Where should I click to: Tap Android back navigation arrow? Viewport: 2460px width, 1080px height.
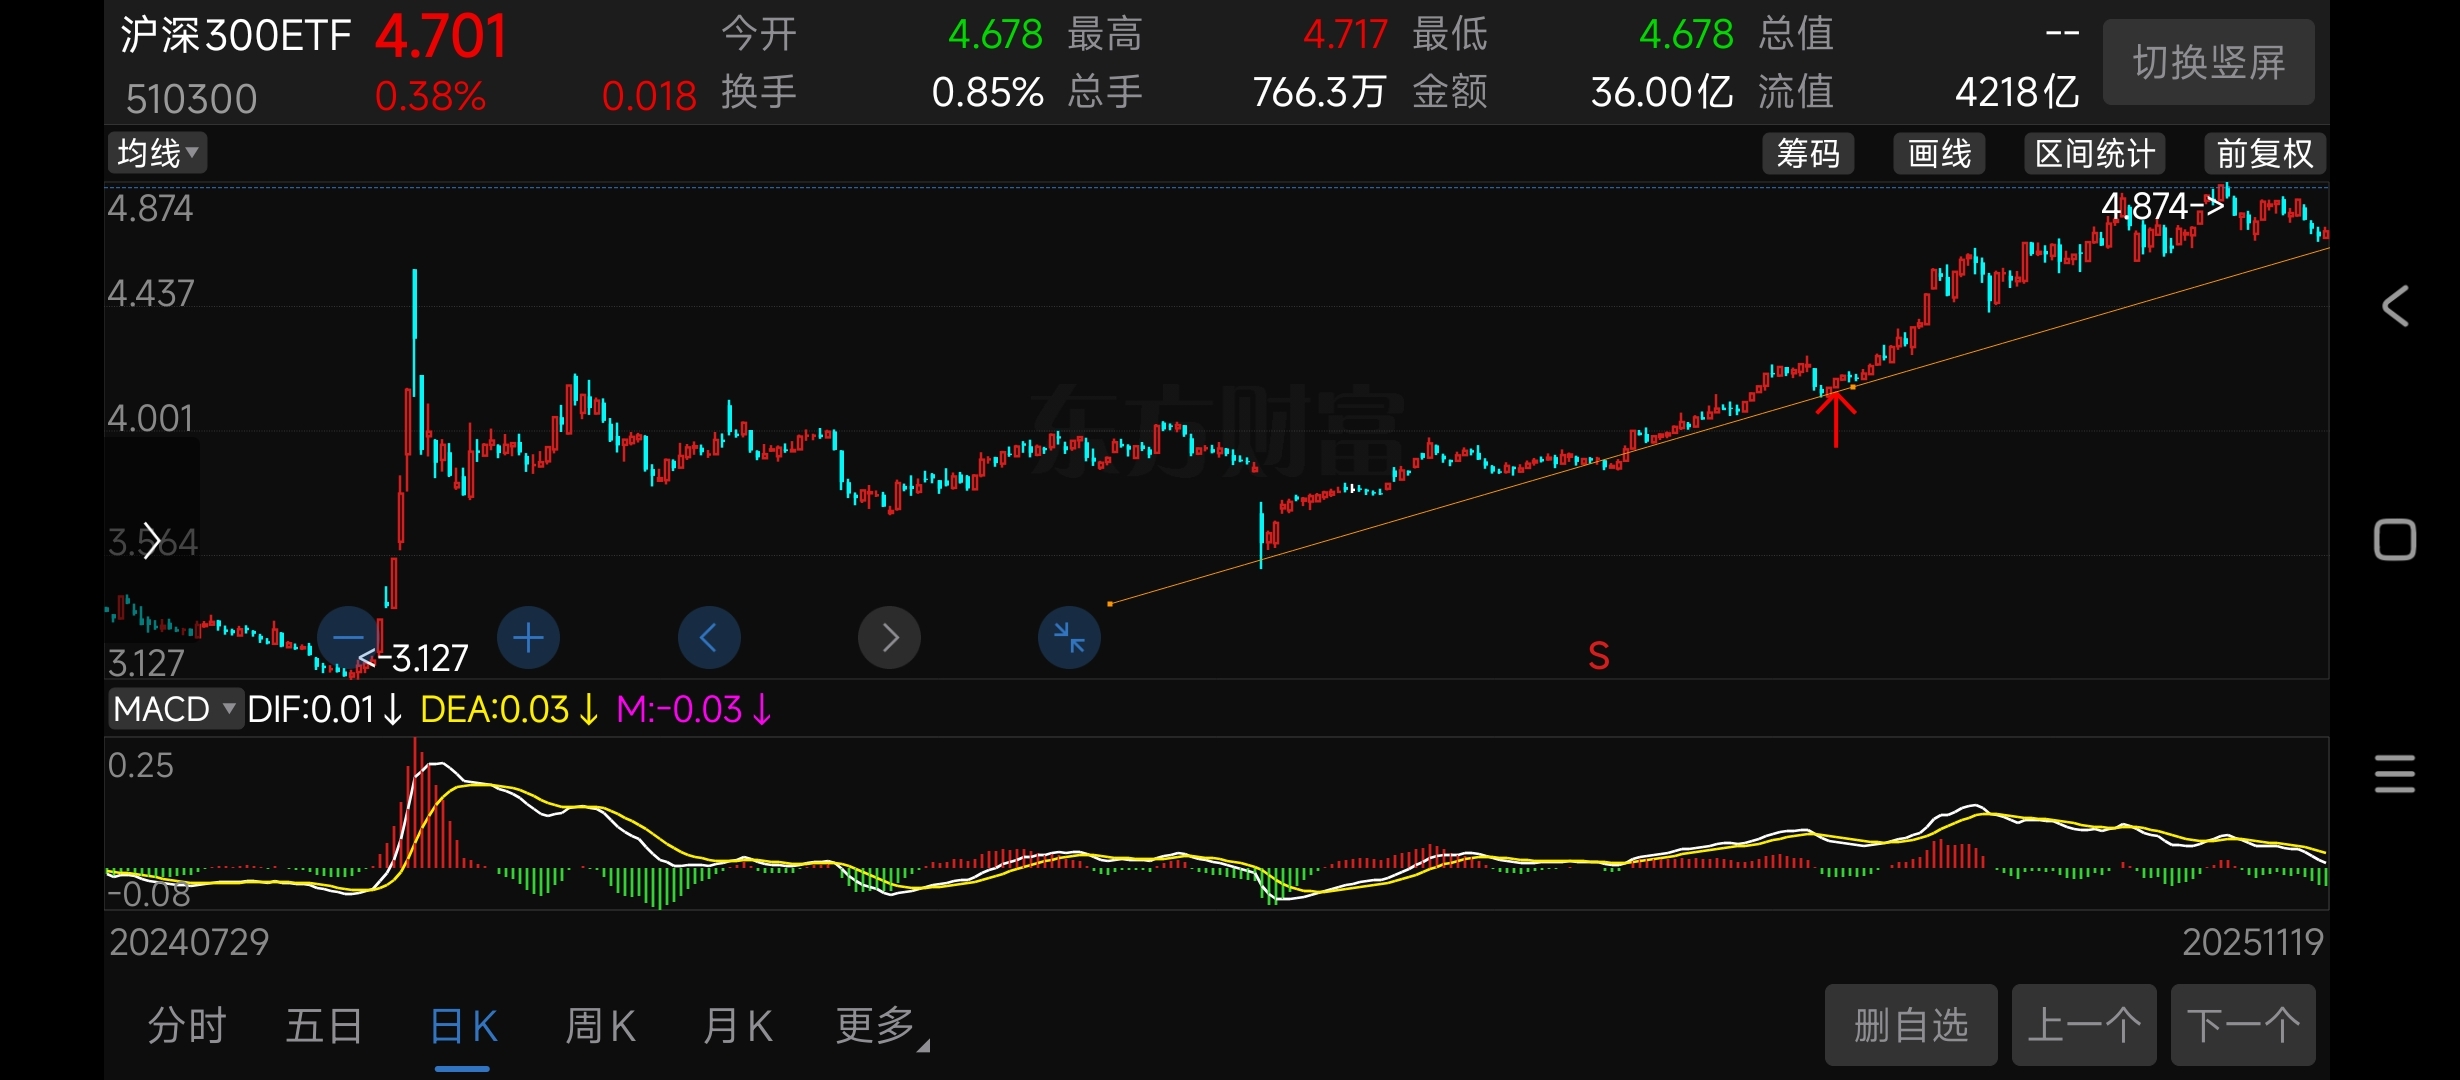pyautogui.click(x=2395, y=306)
